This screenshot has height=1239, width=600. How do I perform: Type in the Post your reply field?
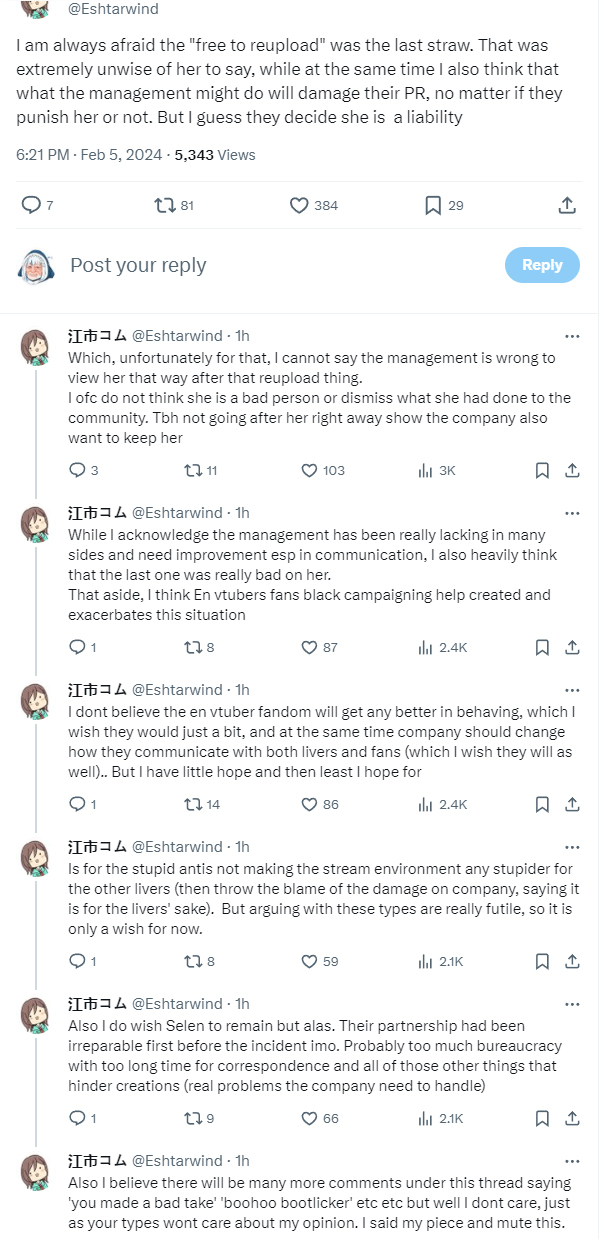pos(250,265)
